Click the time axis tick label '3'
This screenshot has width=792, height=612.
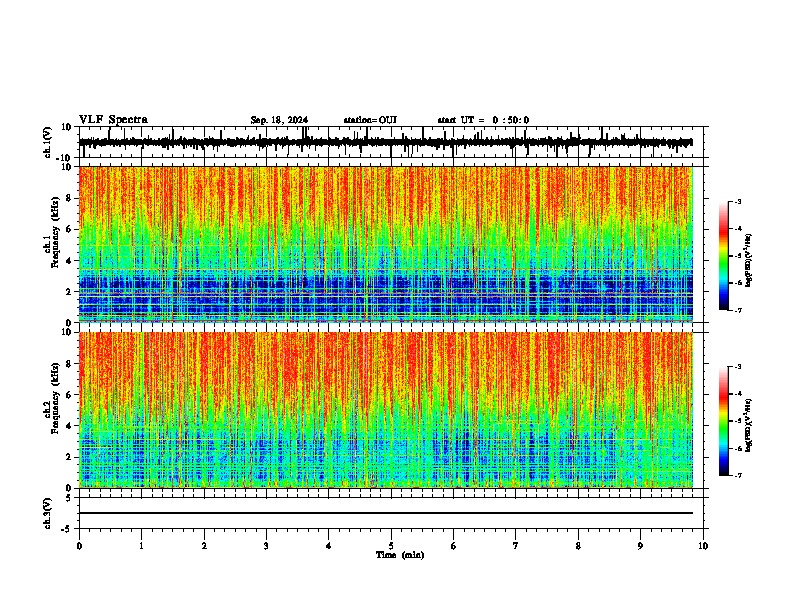point(266,546)
